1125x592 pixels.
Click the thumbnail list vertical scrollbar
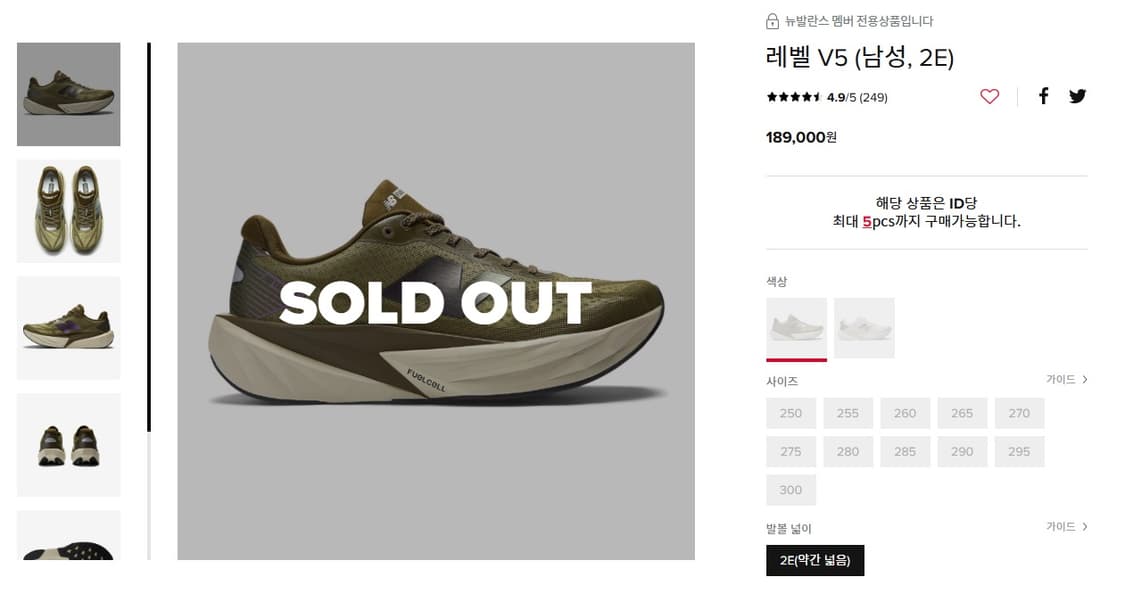tap(149, 300)
